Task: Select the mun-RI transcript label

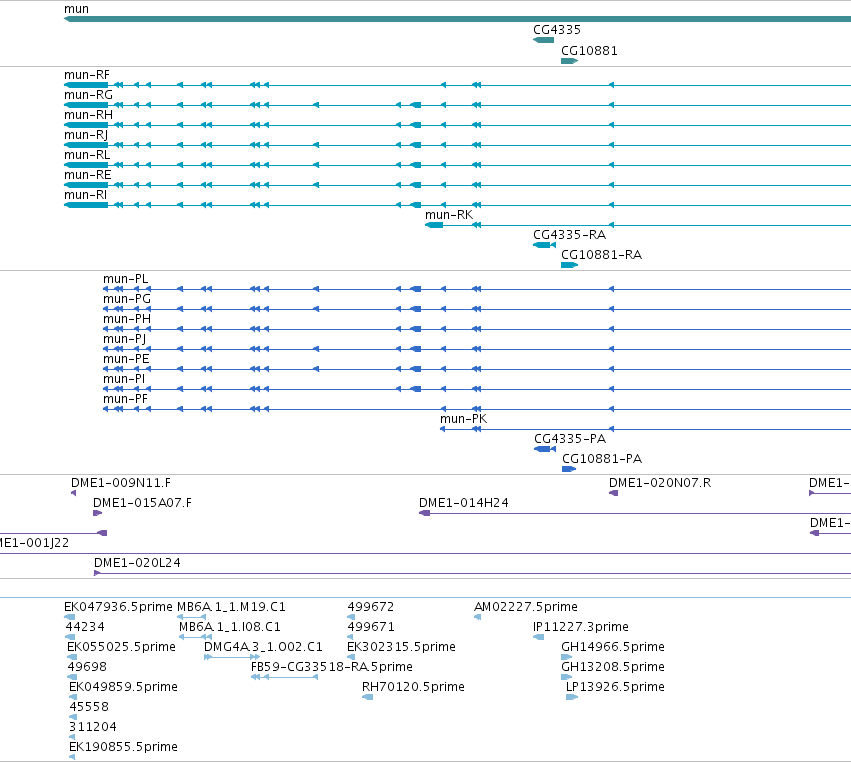Action: [86, 195]
